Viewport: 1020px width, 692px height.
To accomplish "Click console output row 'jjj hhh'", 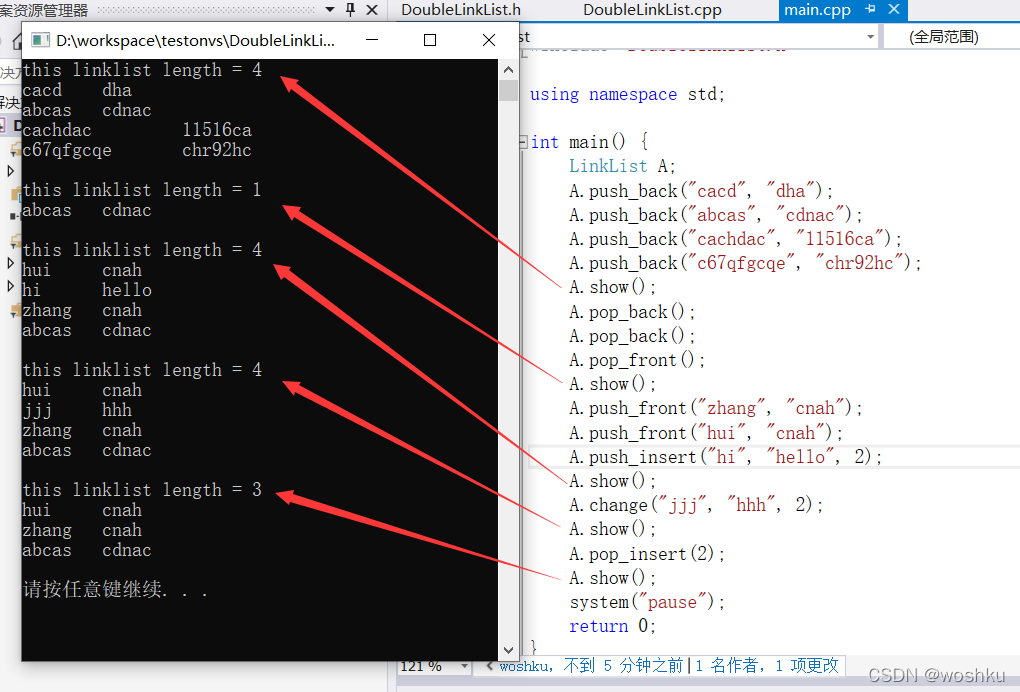I will pyautogui.click(x=77, y=410).
